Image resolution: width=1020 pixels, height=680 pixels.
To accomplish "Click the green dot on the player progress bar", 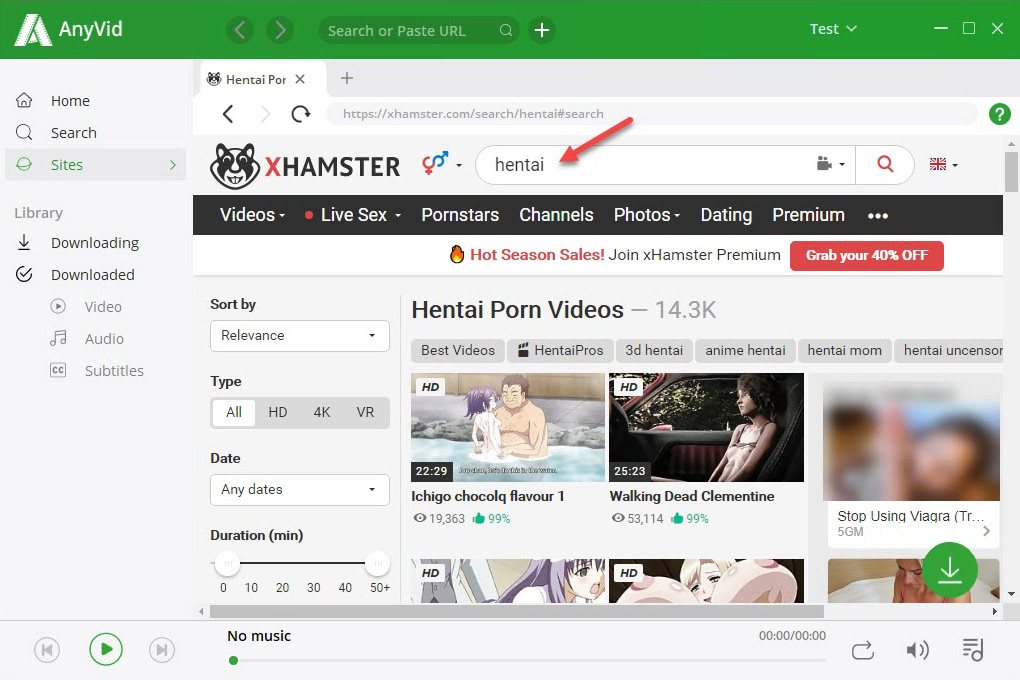I will point(234,660).
